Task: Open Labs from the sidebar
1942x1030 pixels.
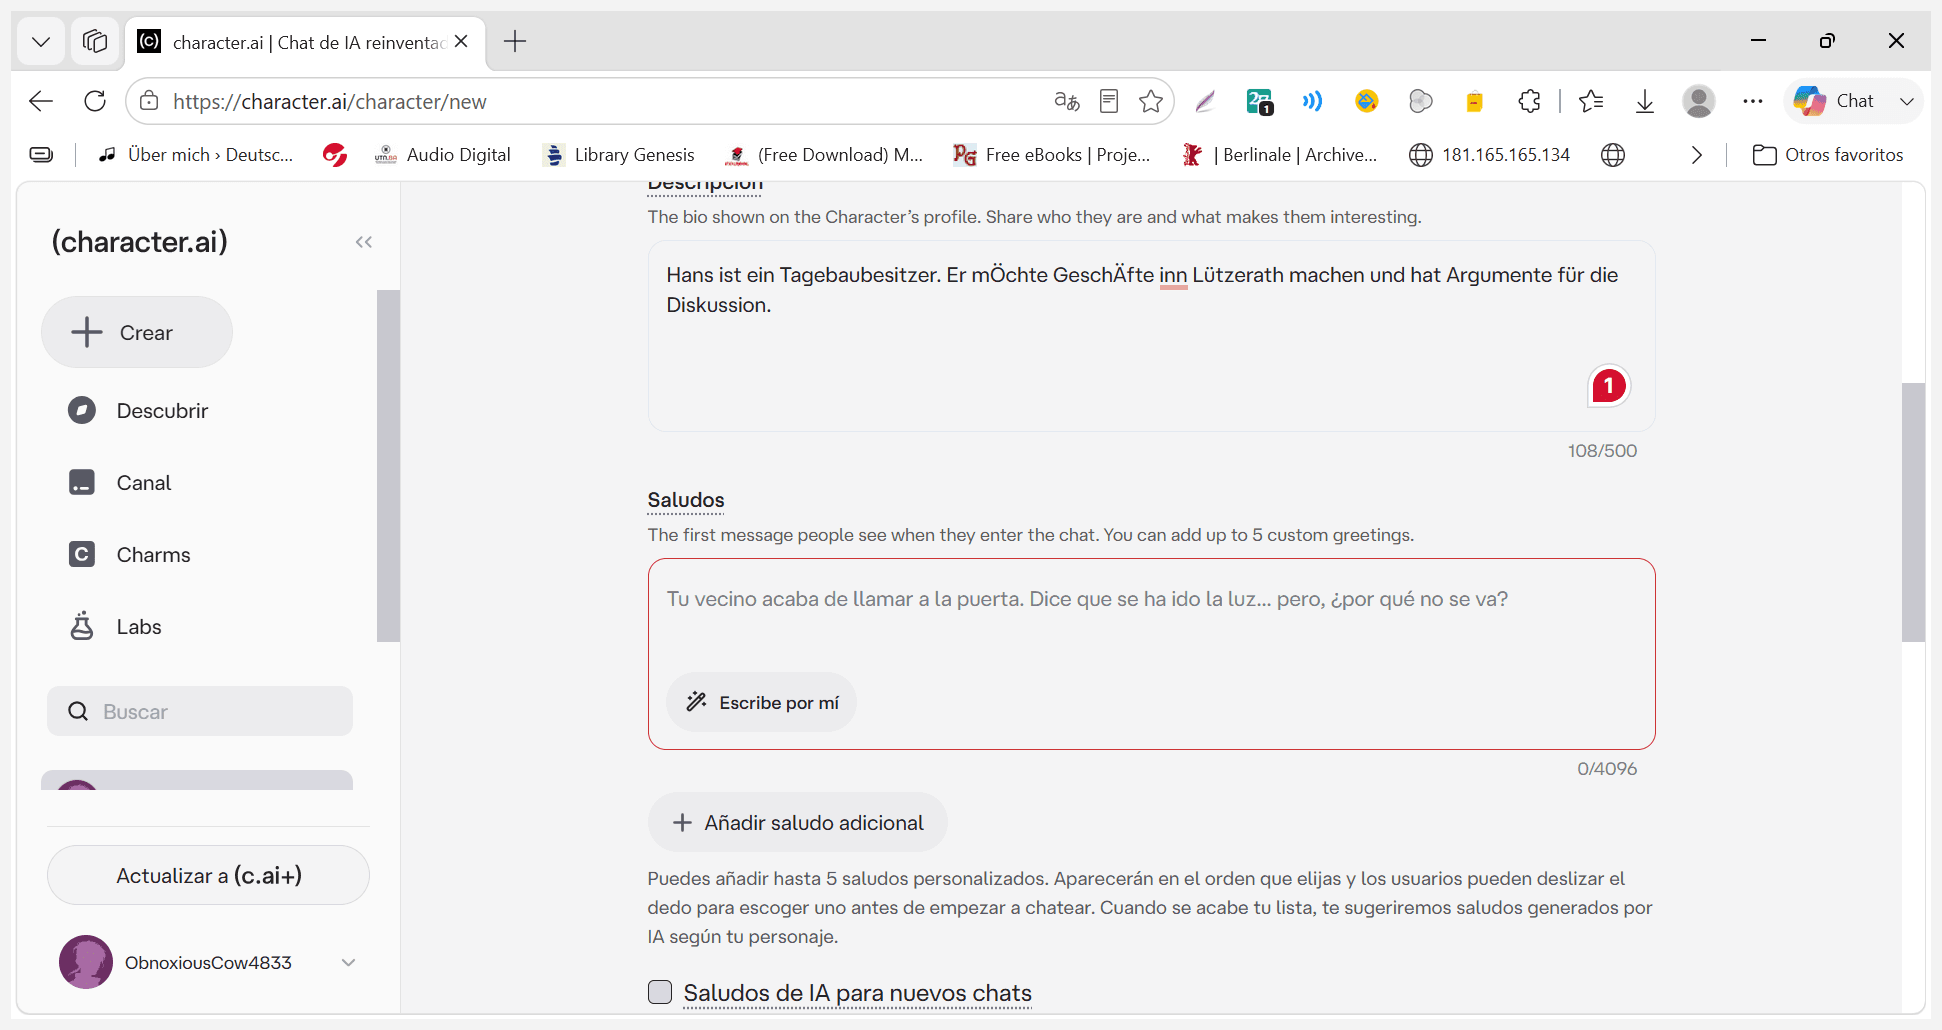Action: point(115,627)
